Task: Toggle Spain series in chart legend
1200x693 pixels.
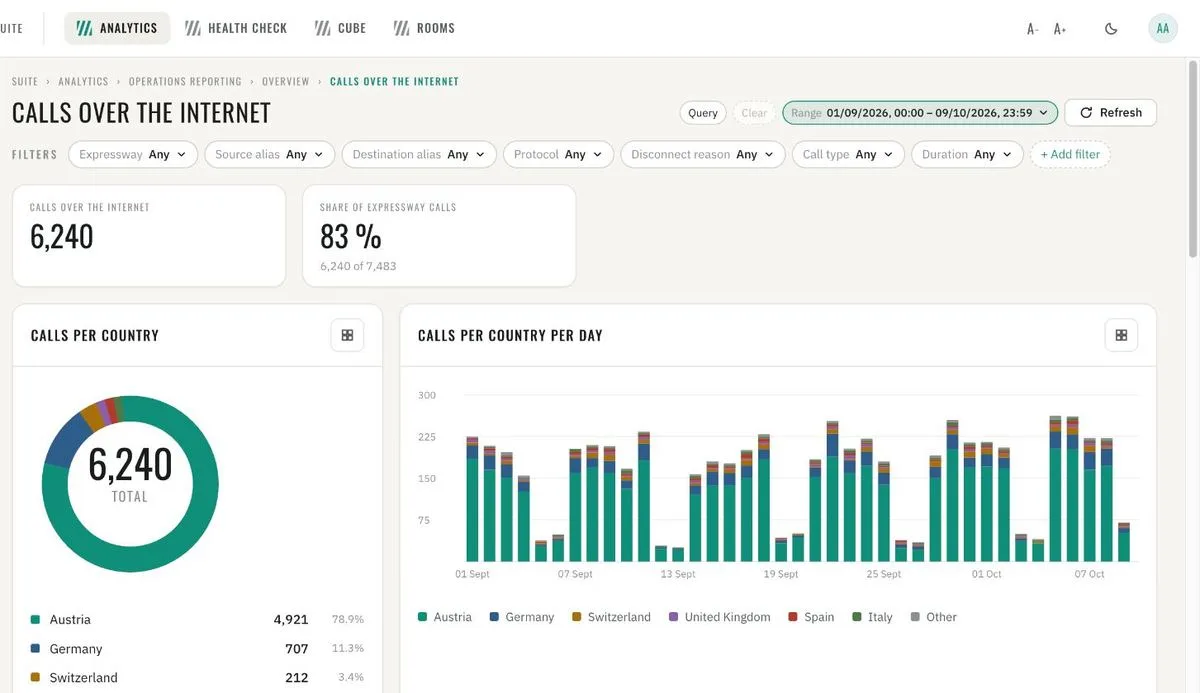Action: pyautogui.click(x=811, y=617)
